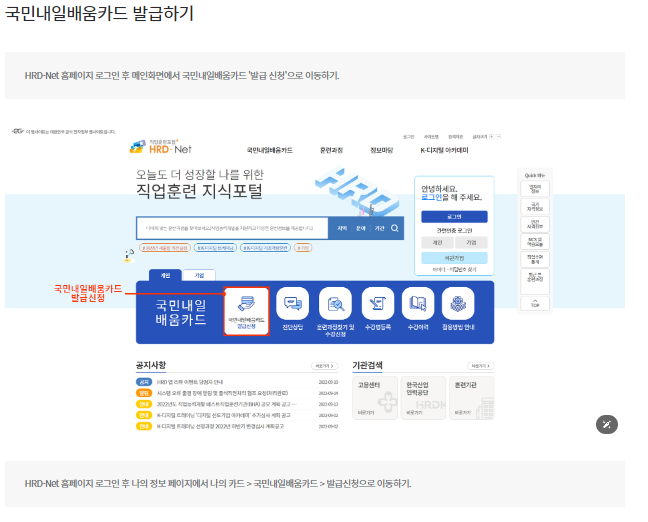Viewport: 648px width, 522px height.
Task: Click 바로가기 button next to 기관검색
Action: (x=481, y=366)
